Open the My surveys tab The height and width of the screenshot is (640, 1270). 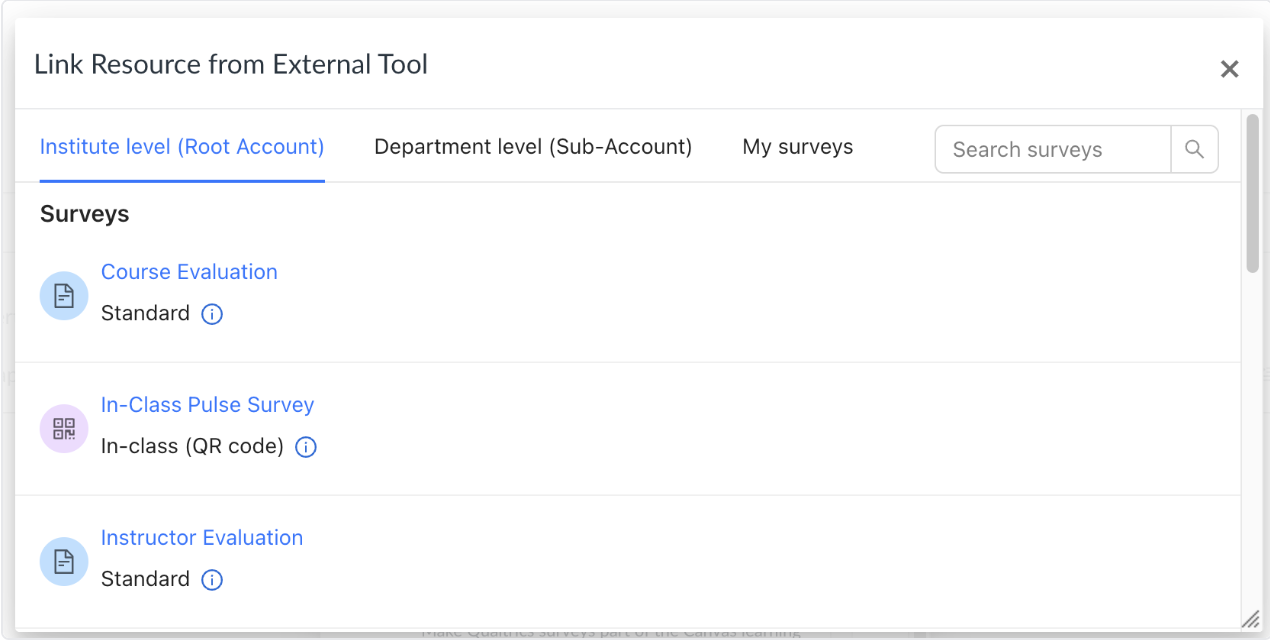pos(798,147)
